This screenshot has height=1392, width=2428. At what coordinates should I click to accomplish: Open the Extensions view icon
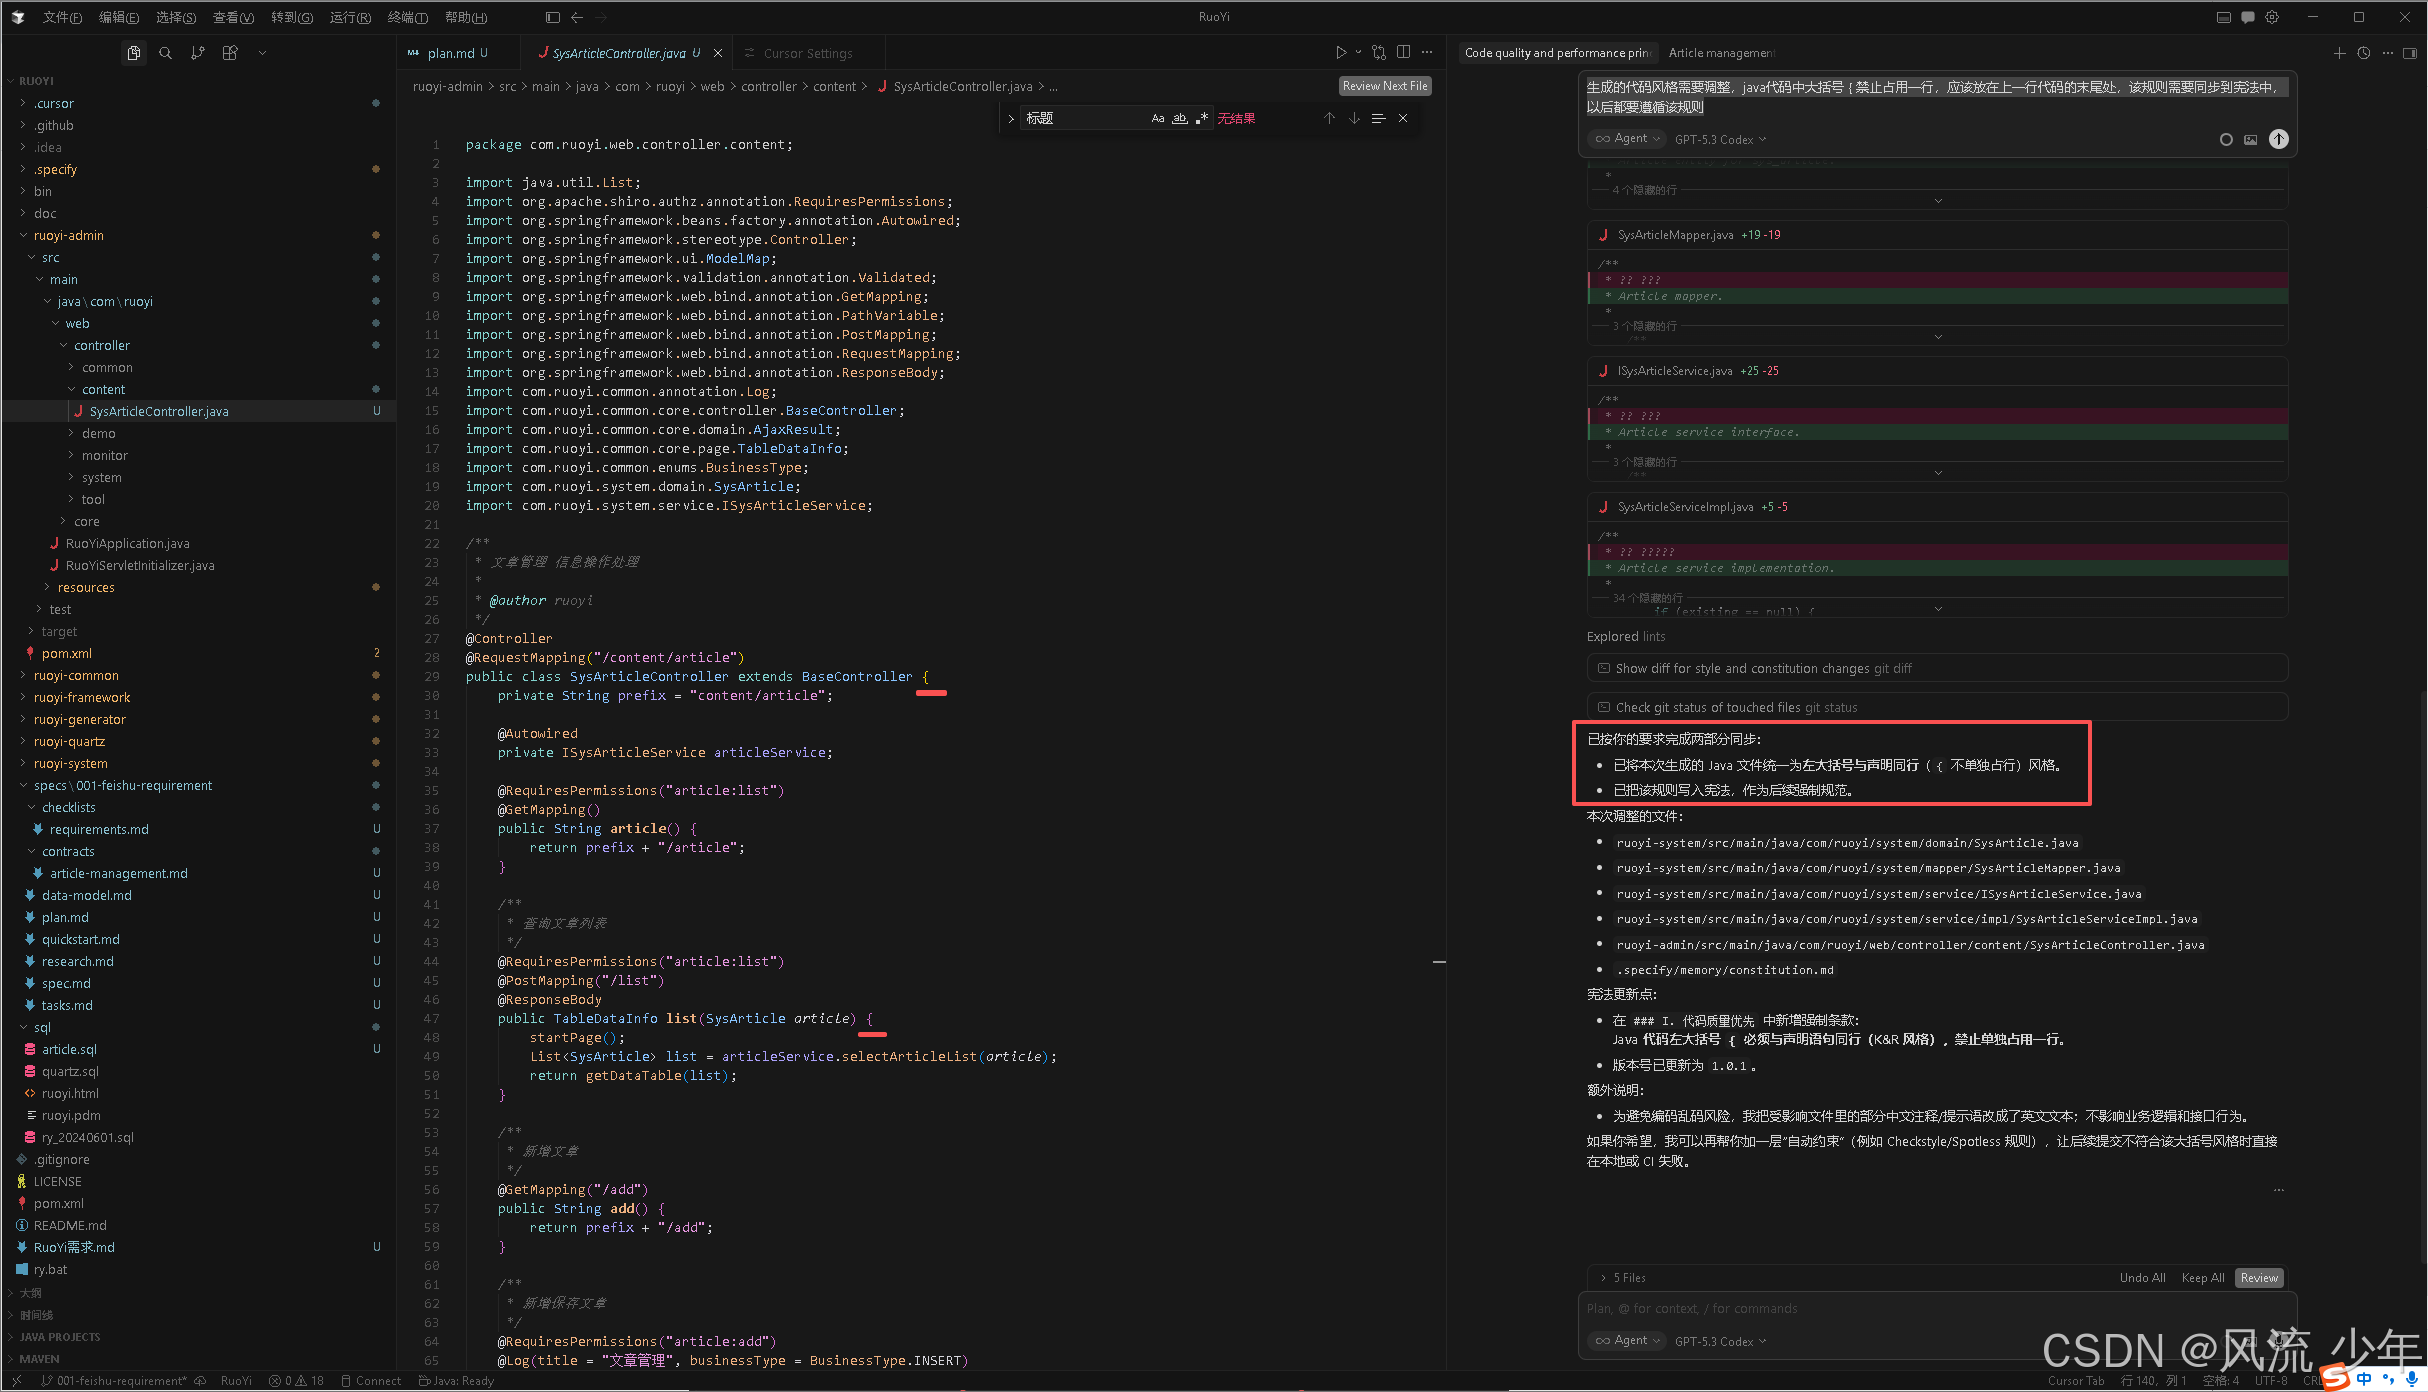click(230, 53)
